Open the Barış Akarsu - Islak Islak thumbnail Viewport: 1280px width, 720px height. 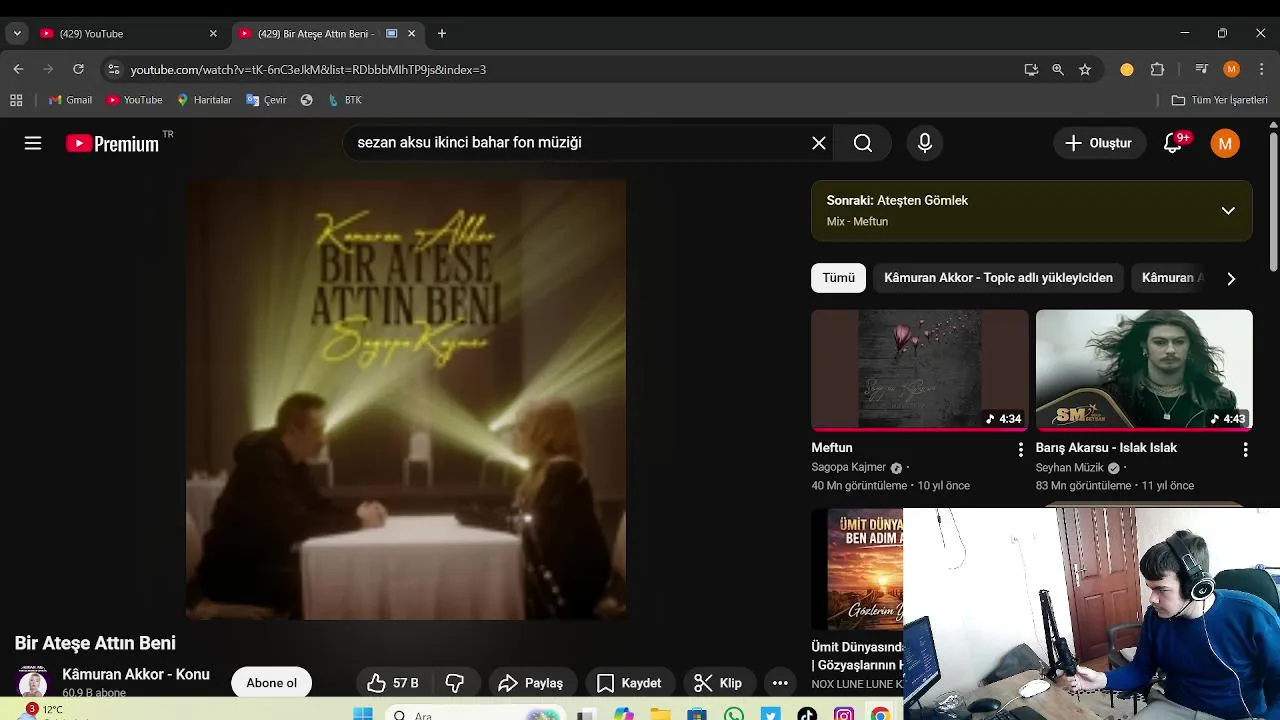pos(1144,369)
